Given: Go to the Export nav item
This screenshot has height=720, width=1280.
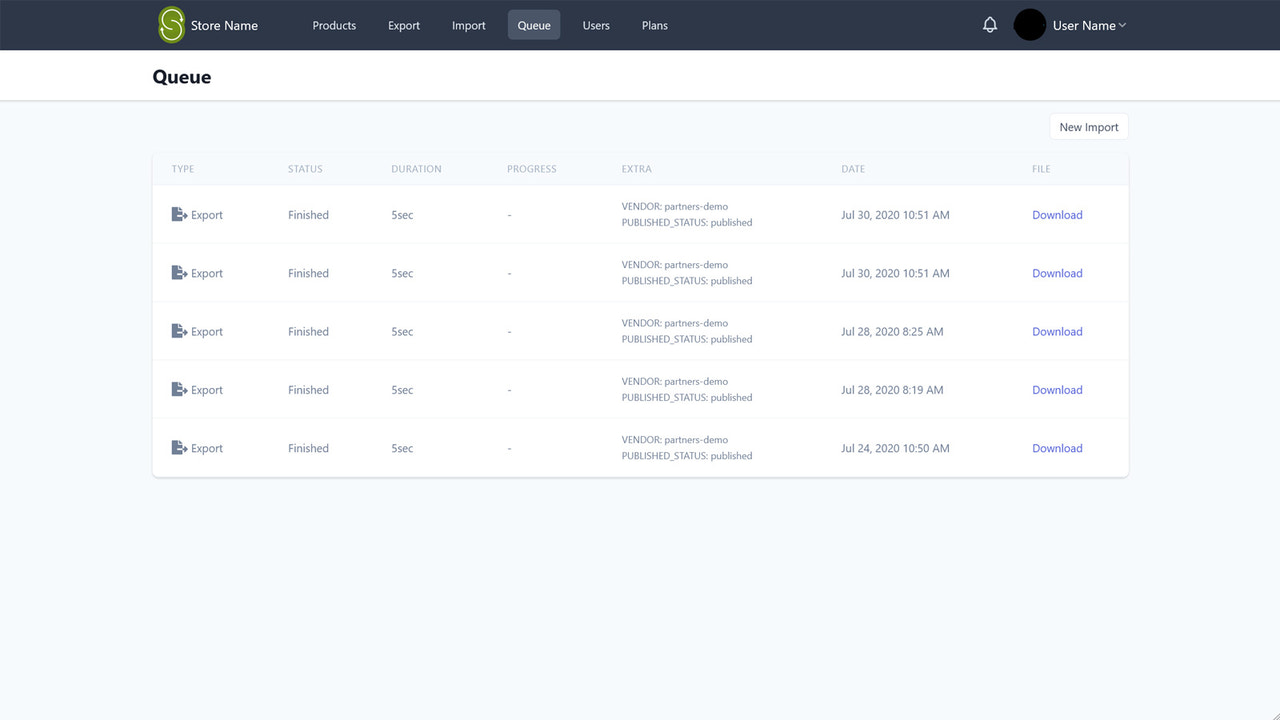Looking at the screenshot, I should click(404, 25).
